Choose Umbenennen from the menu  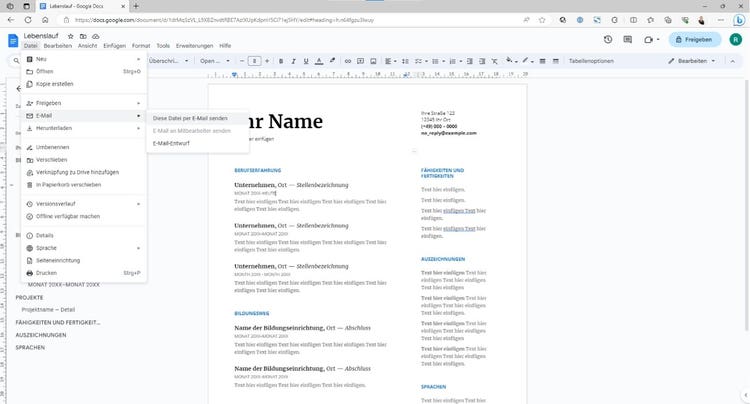coord(84,147)
